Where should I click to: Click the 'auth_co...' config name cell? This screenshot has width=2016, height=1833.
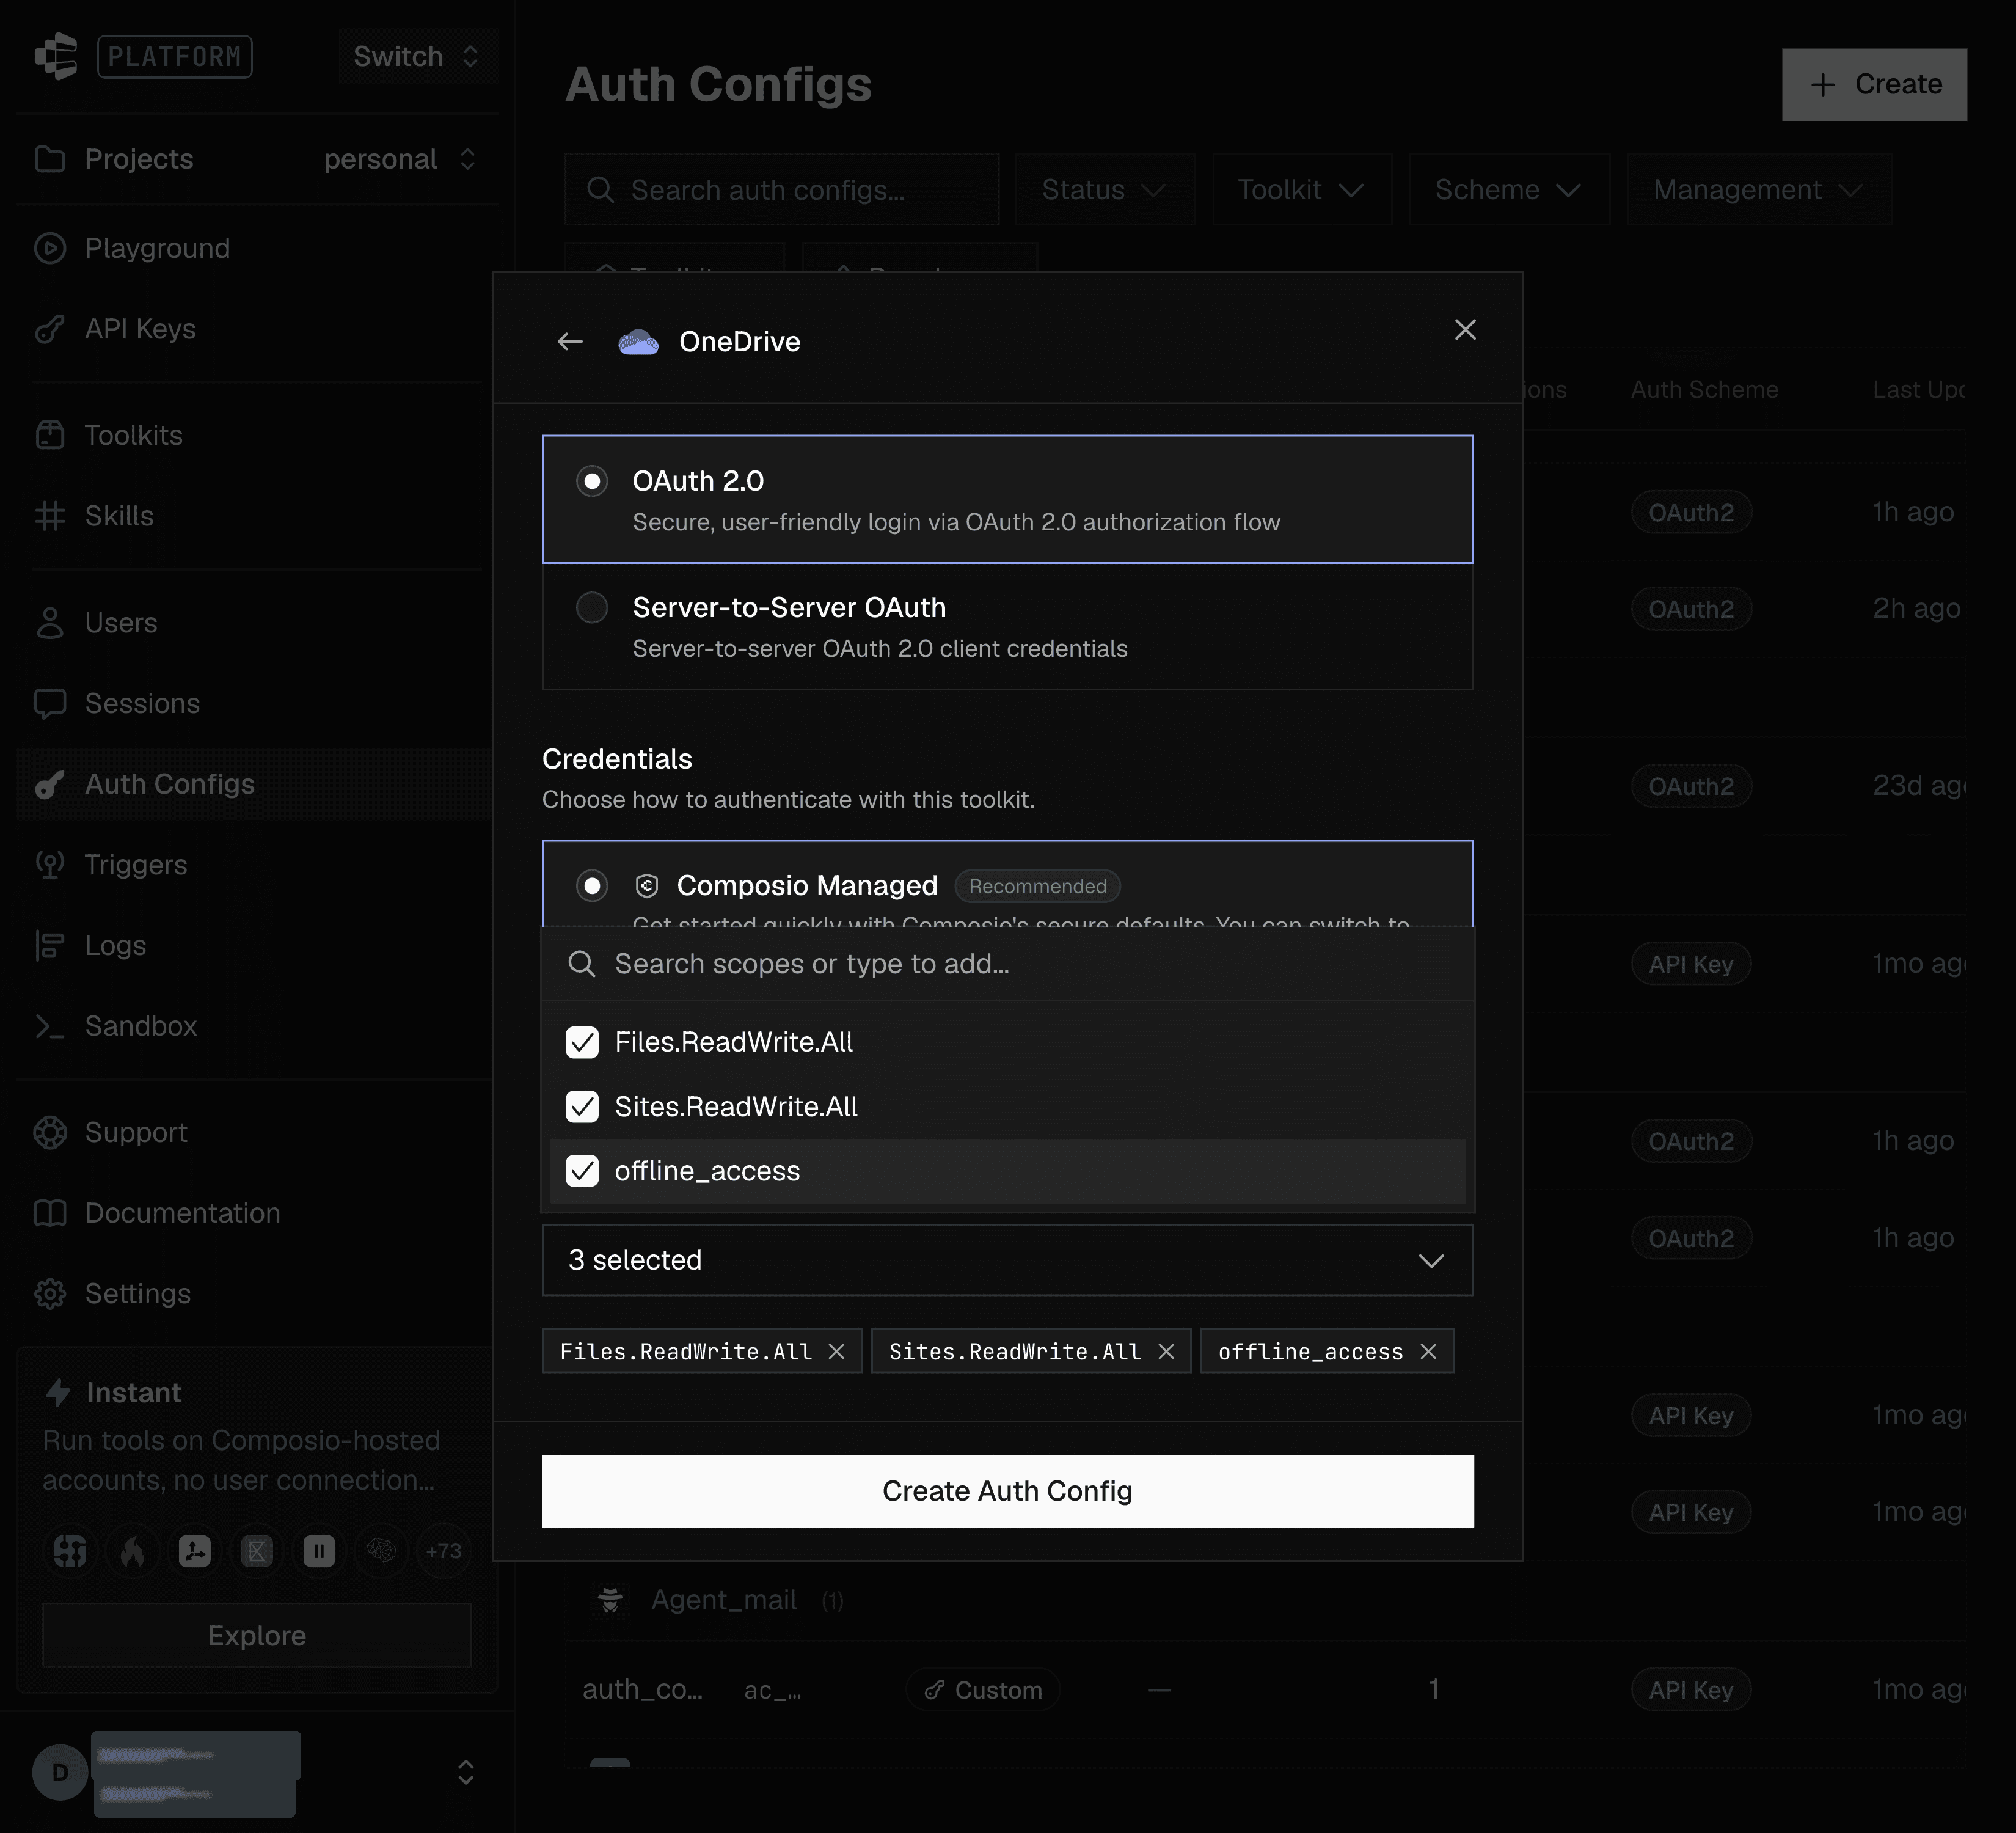(642, 1690)
